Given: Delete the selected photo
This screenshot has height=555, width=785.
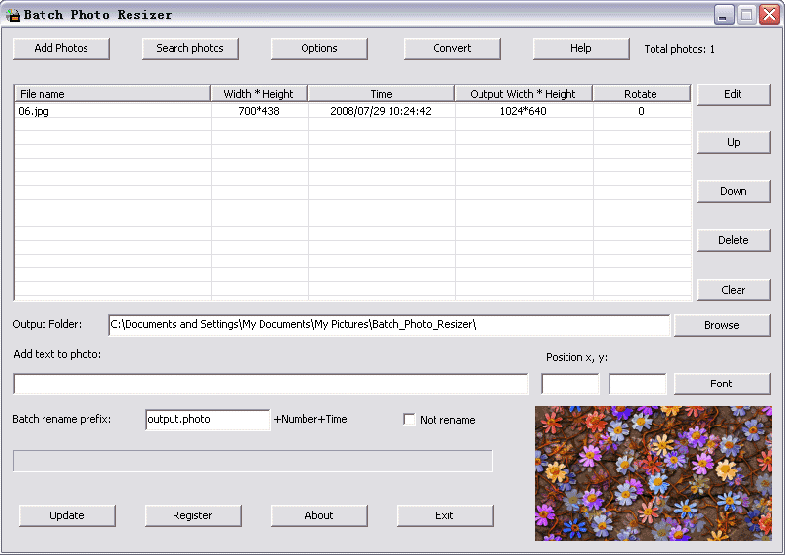Looking at the screenshot, I should (733, 240).
